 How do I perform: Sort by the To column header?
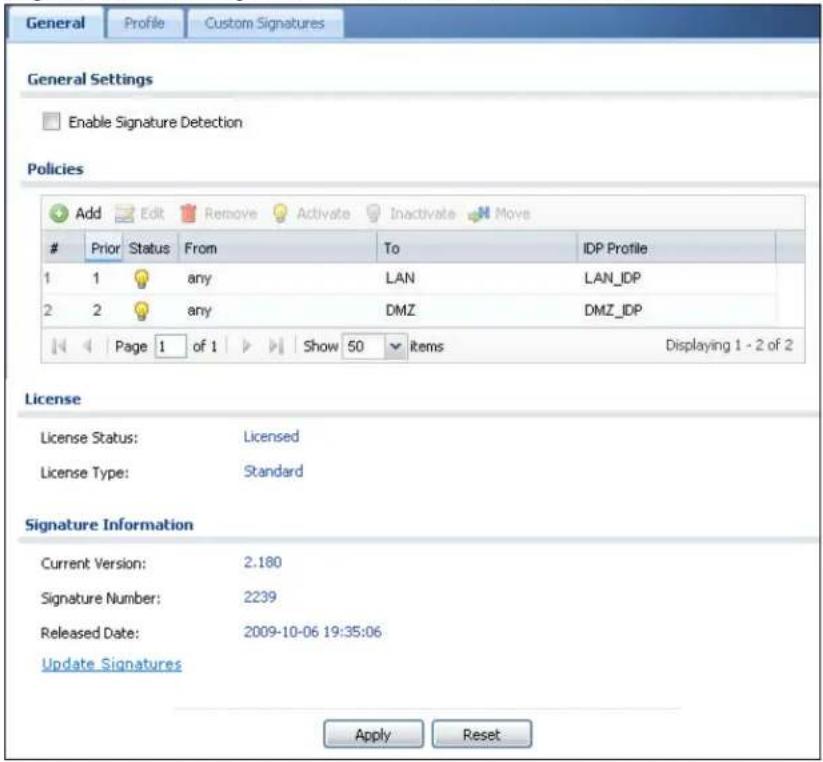(477, 248)
